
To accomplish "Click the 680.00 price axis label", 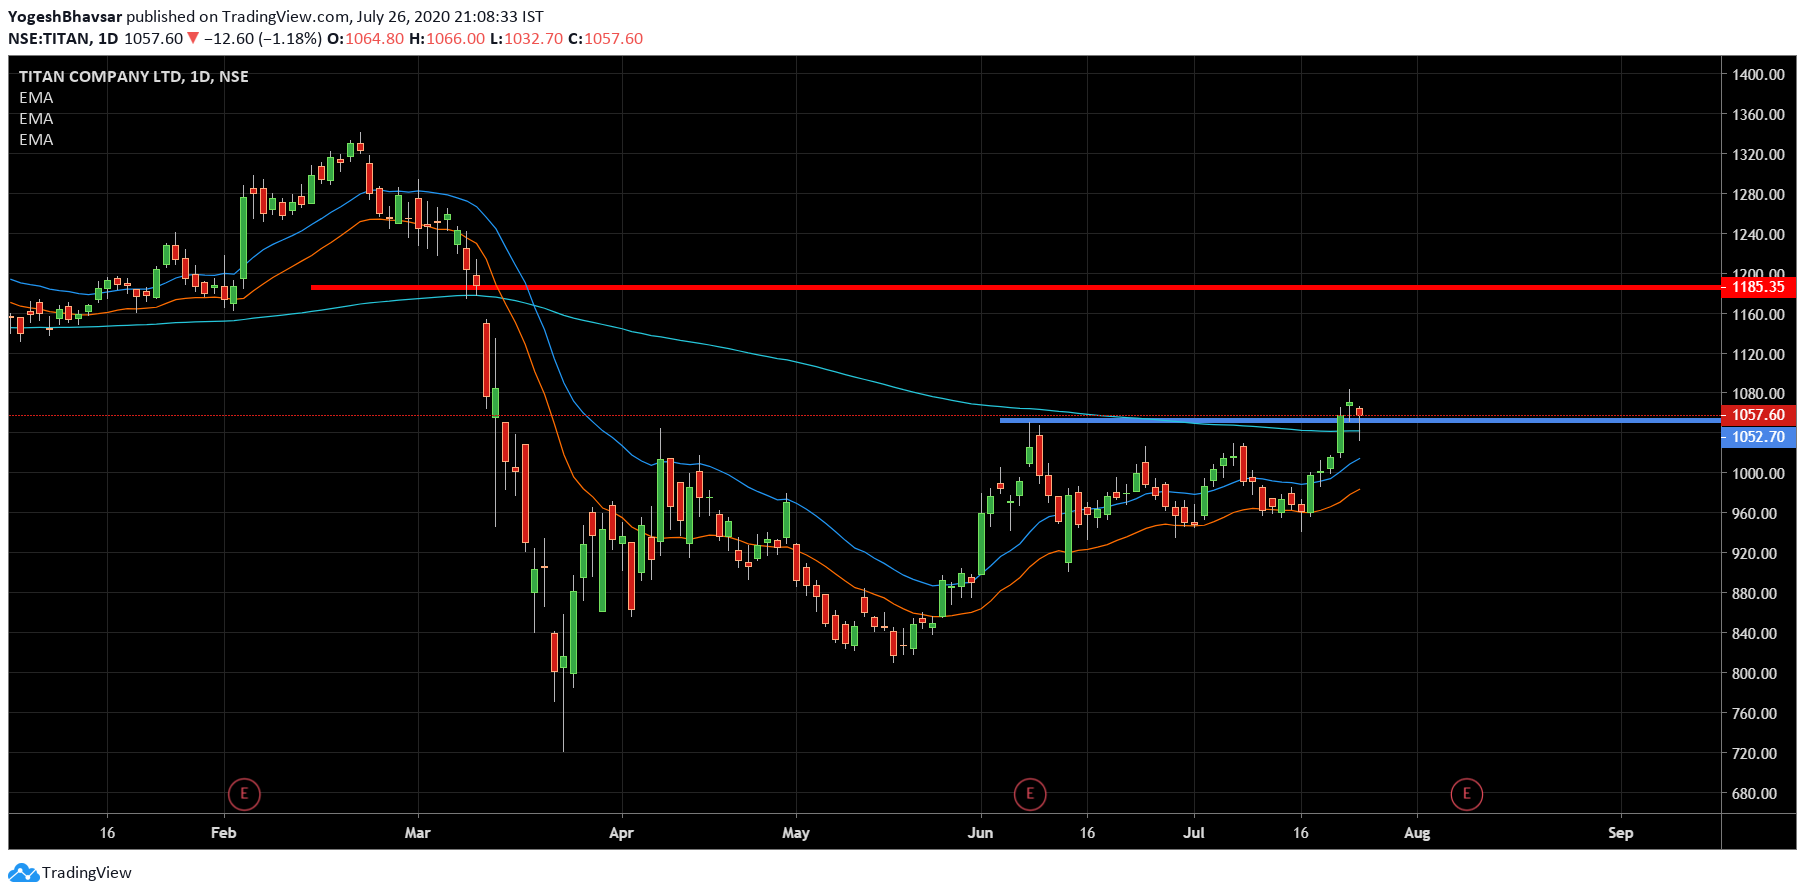I will [x=1754, y=793].
